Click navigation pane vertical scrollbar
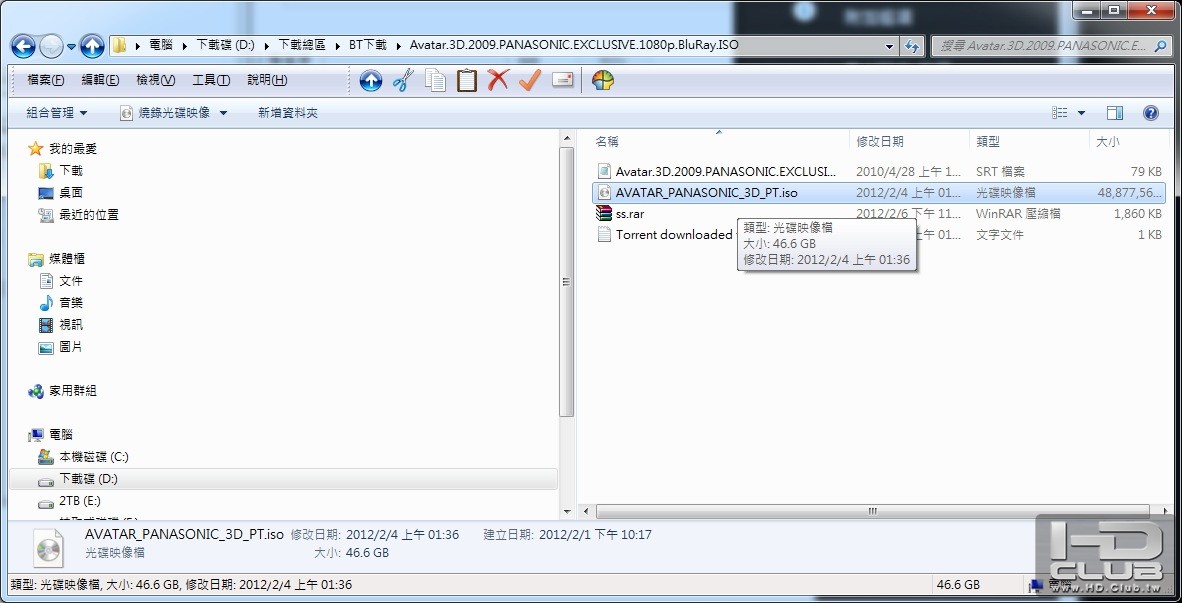This screenshot has width=1182, height=603. coord(567,283)
